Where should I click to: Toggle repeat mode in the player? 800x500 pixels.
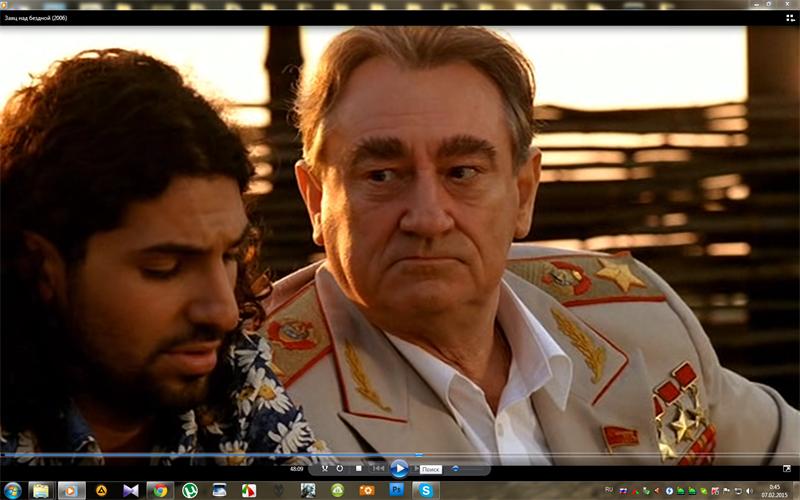tap(340, 468)
